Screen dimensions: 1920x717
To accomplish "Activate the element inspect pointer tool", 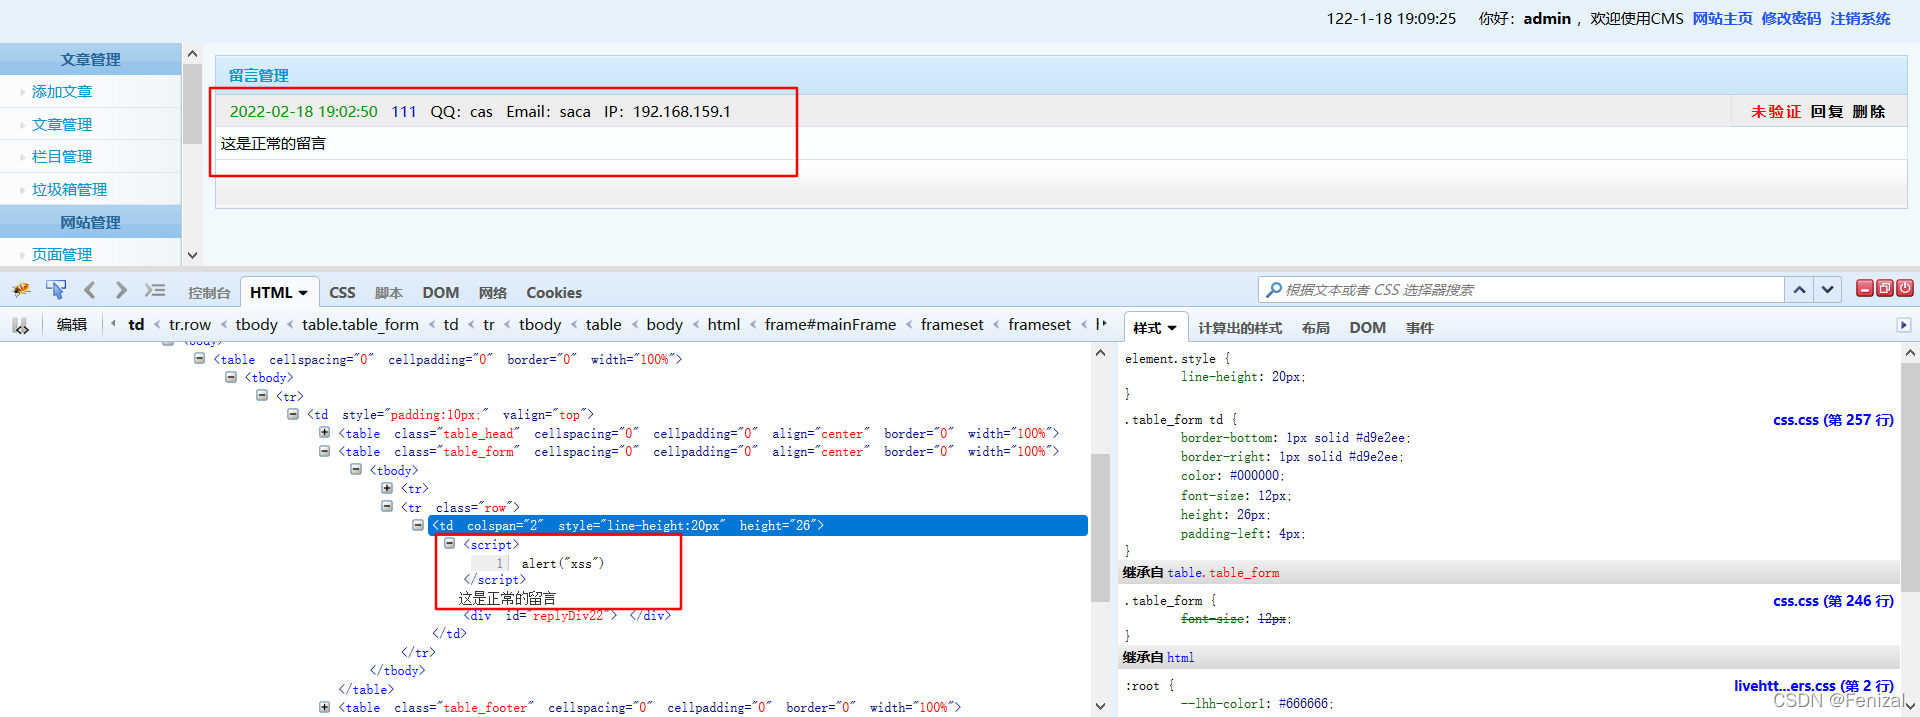I will click(56, 290).
